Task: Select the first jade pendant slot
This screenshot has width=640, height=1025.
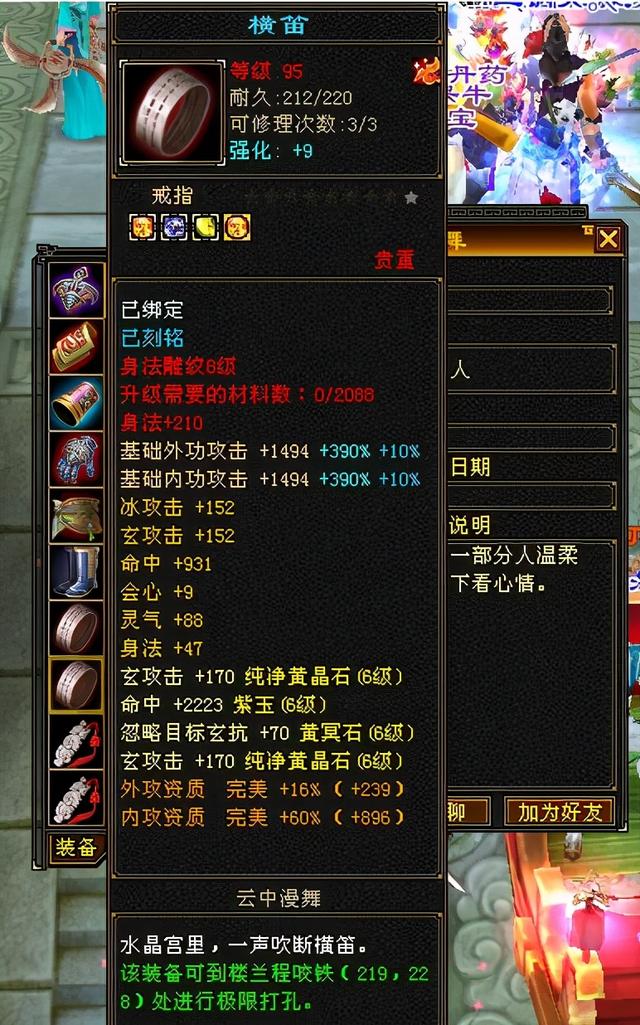Action: tap(76, 741)
